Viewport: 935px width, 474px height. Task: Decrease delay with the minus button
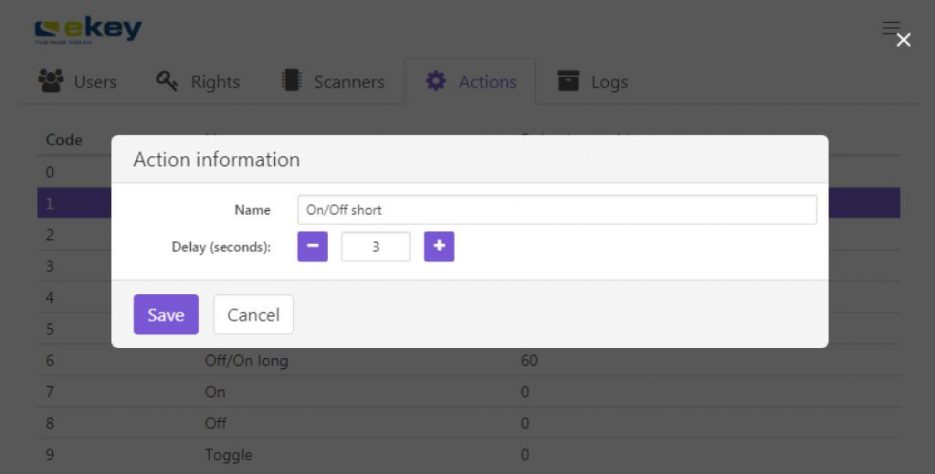click(x=312, y=246)
